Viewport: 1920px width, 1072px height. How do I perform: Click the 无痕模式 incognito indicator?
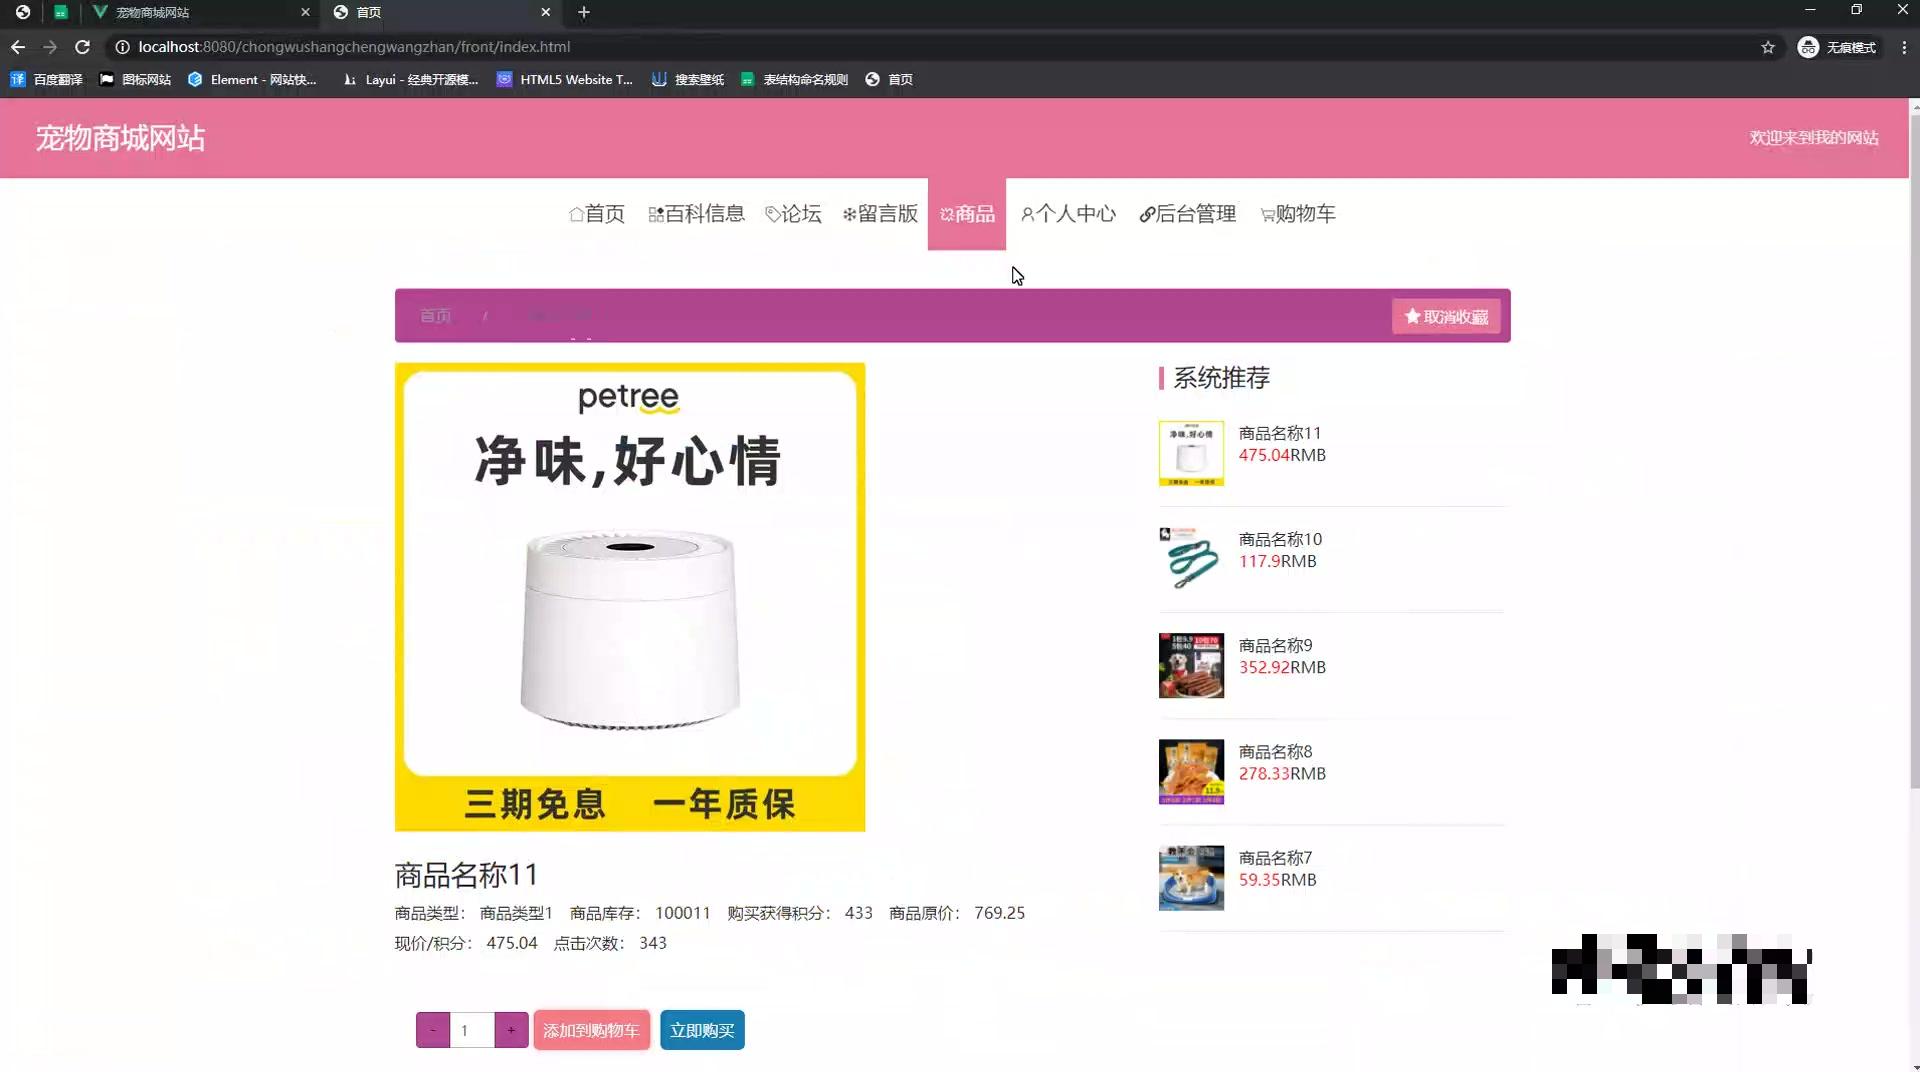pyautogui.click(x=1838, y=47)
